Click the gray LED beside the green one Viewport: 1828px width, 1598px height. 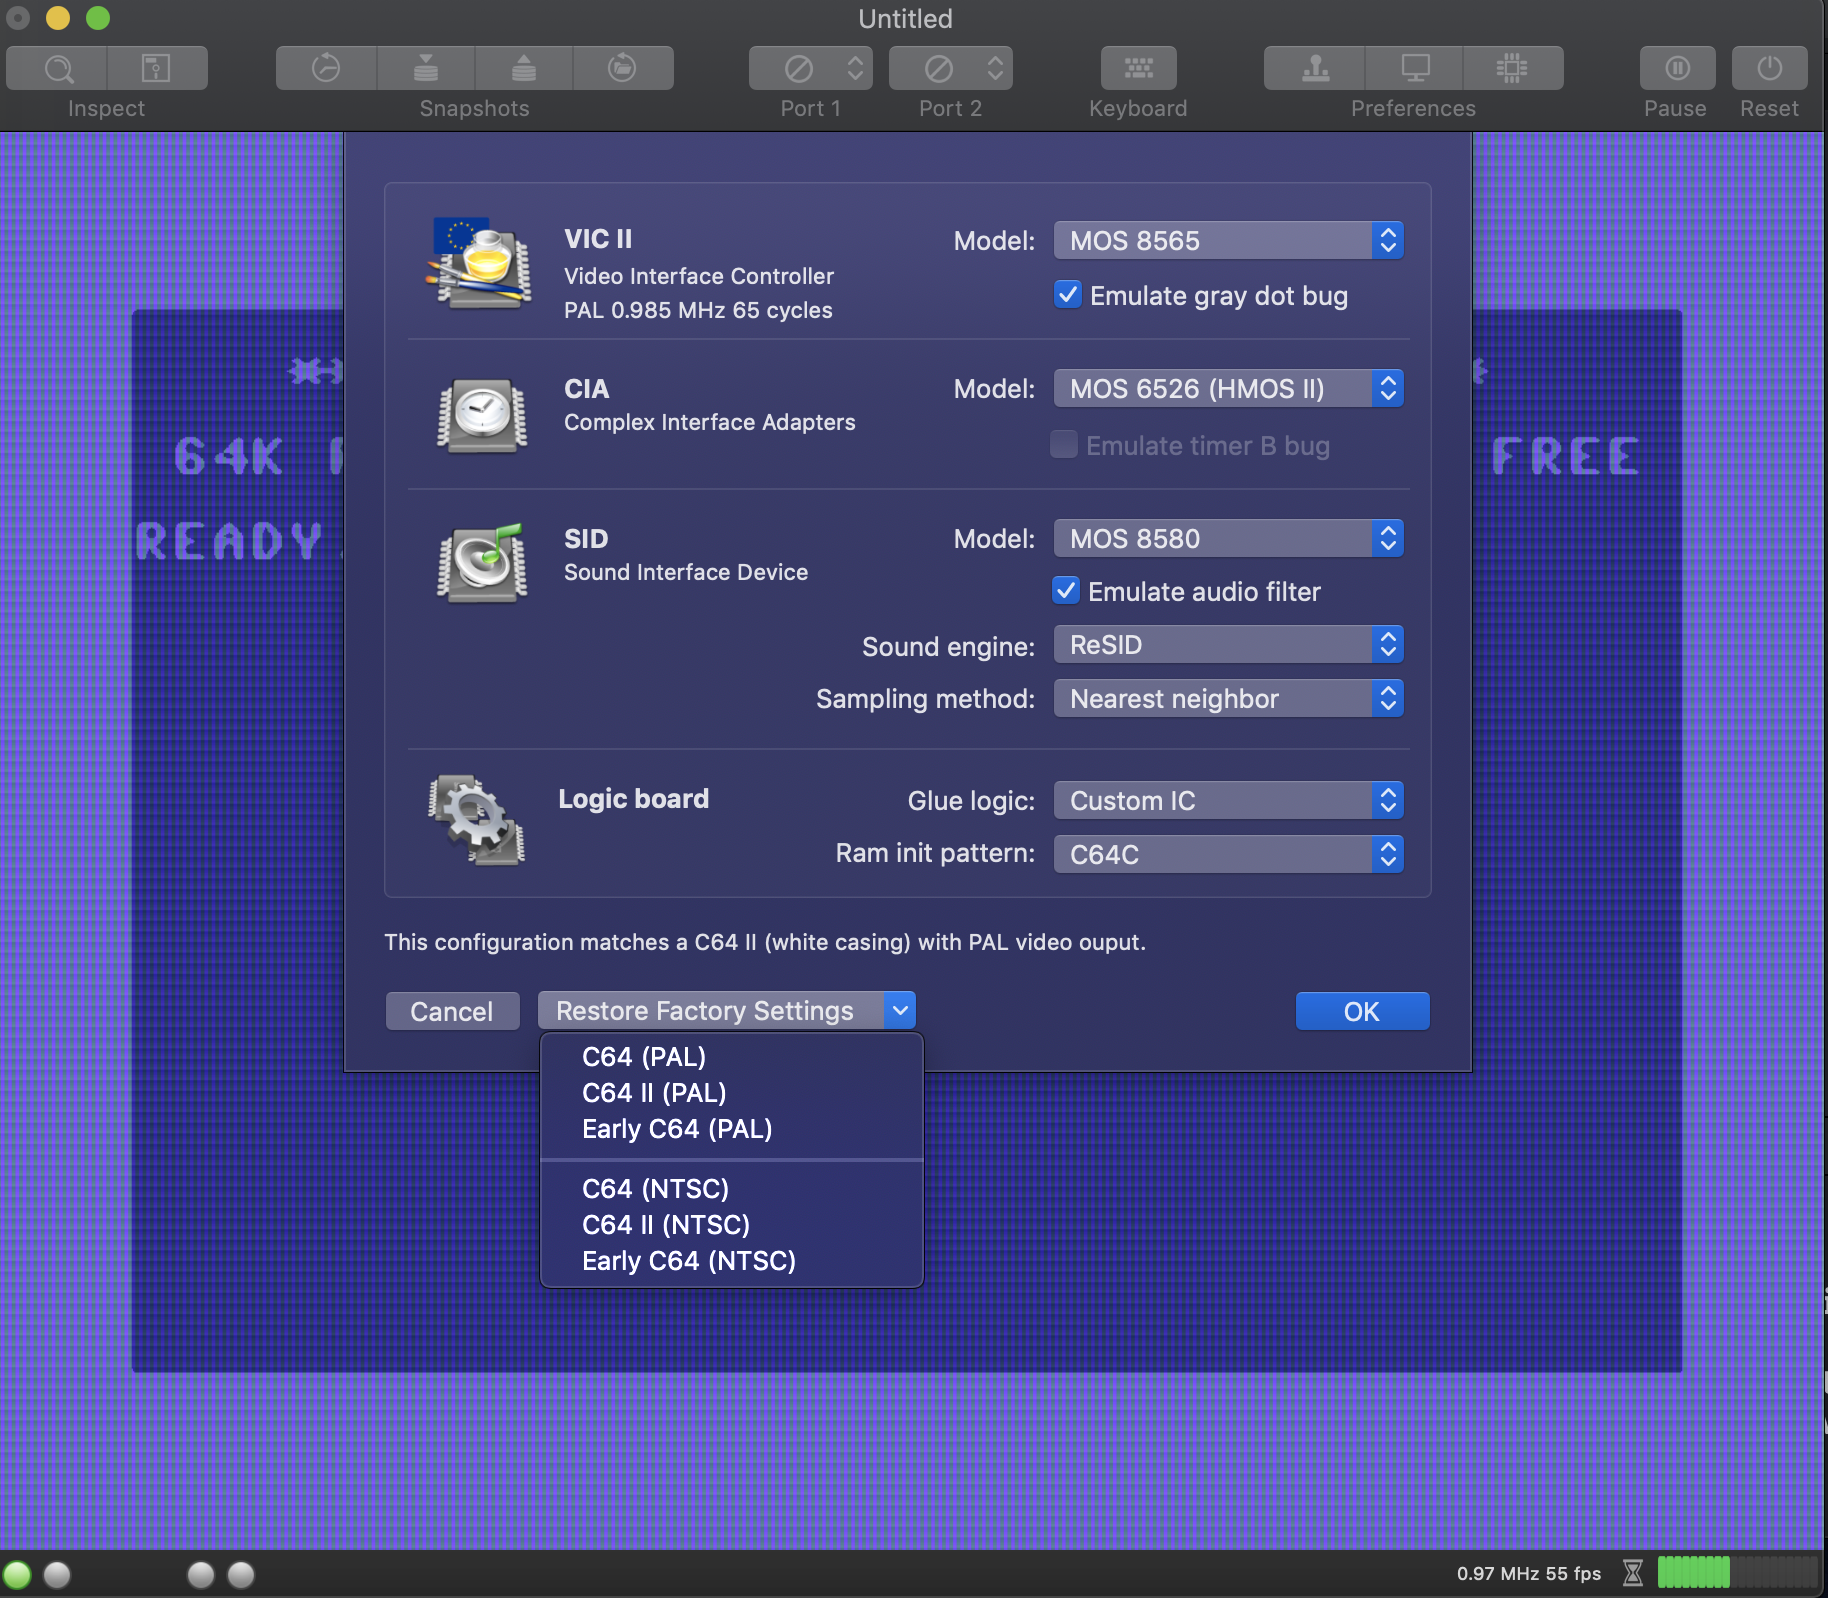(x=57, y=1575)
